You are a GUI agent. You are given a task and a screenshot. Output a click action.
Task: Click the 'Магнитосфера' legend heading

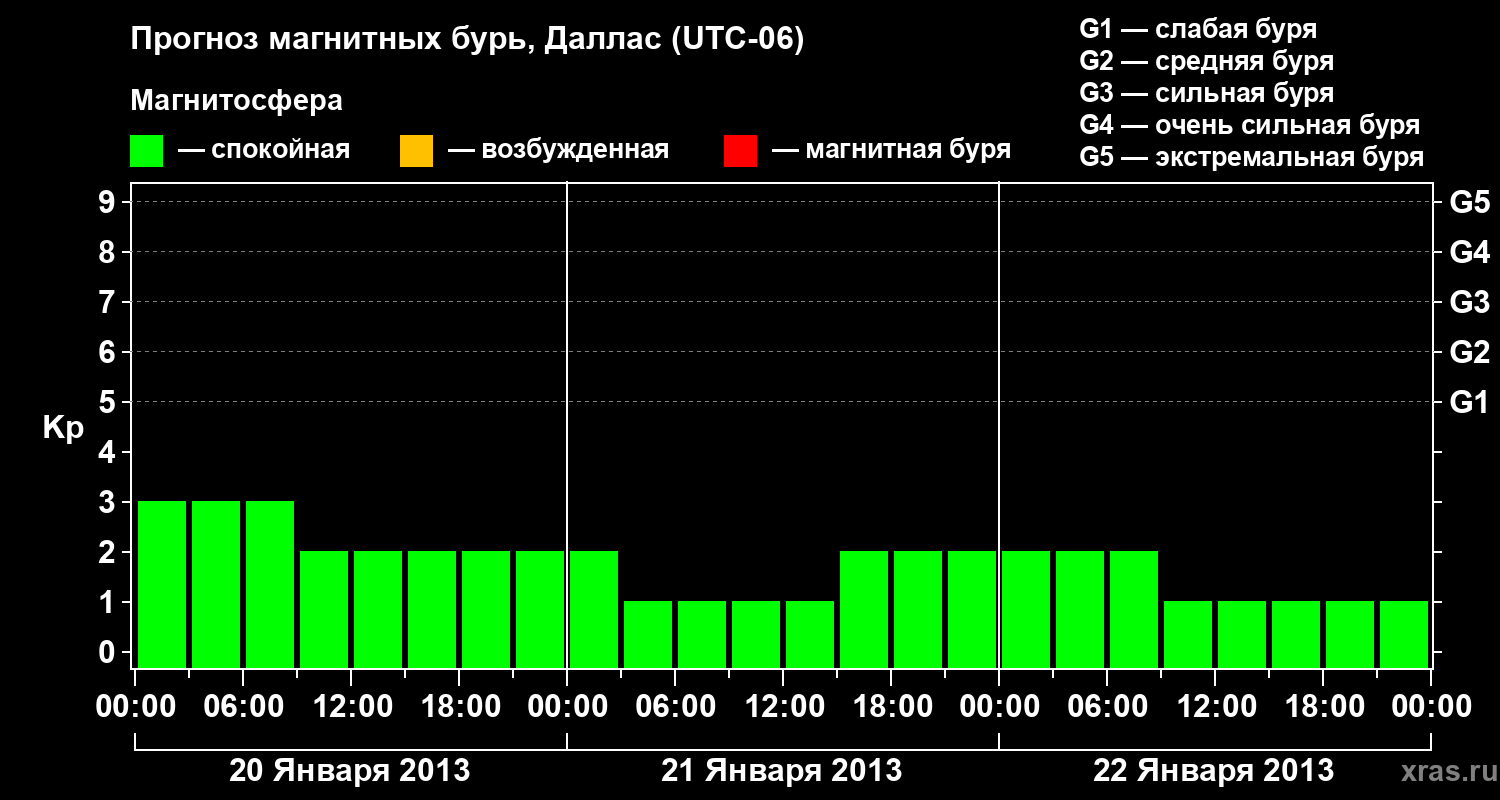click(x=237, y=101)
